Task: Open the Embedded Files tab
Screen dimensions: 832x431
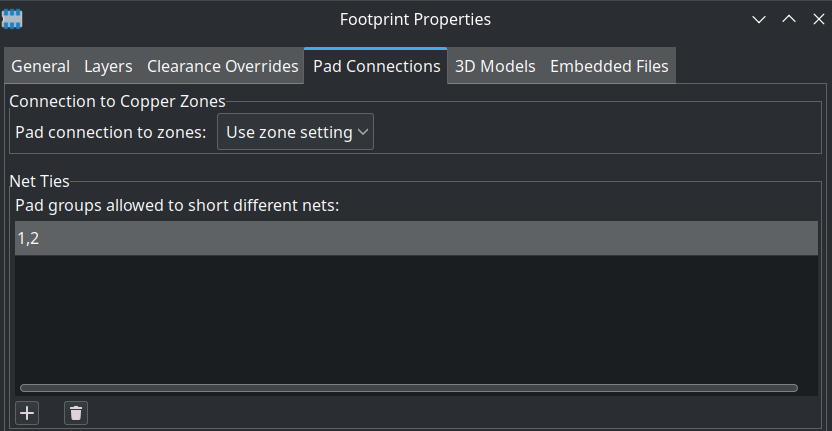Action: 609,66
